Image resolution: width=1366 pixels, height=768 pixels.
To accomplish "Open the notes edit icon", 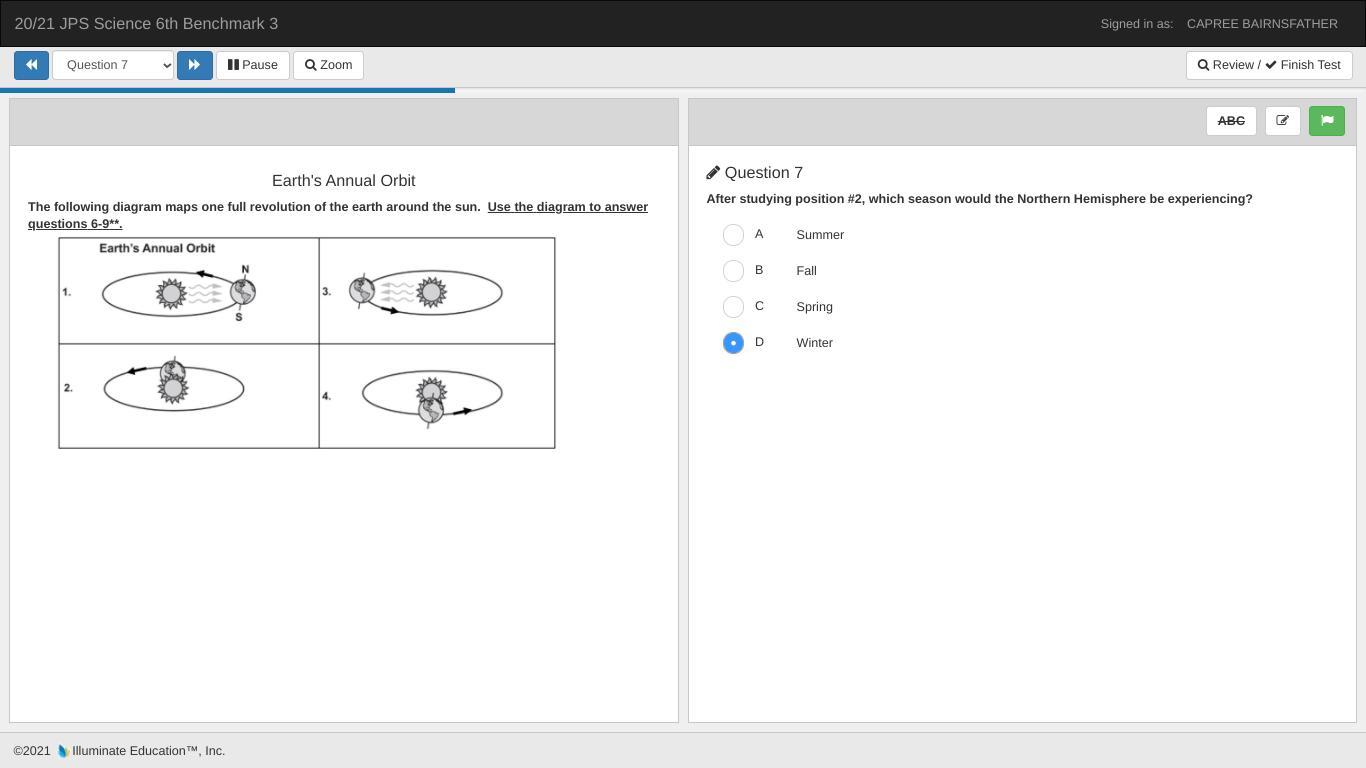I will click(1282, 121).
